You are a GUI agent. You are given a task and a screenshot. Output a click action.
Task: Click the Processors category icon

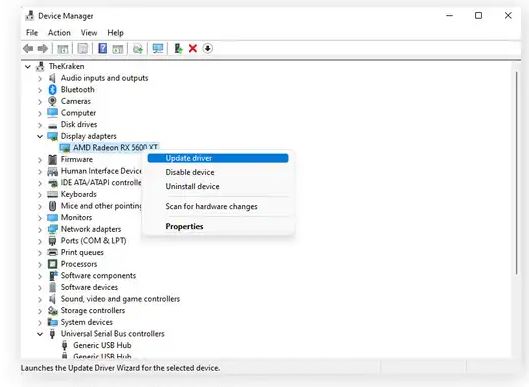coord(52,264)
